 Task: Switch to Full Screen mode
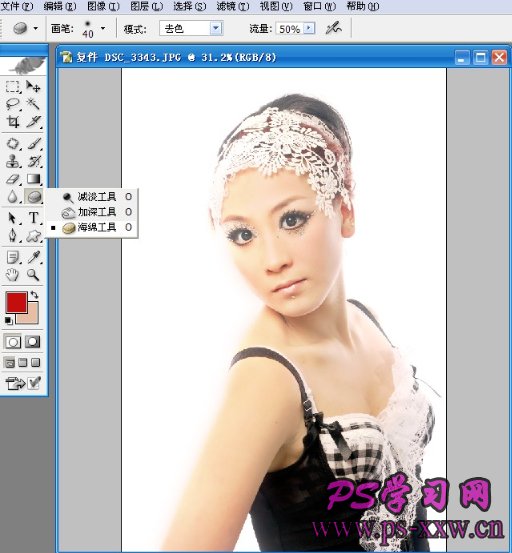click(x=36, y=363)
